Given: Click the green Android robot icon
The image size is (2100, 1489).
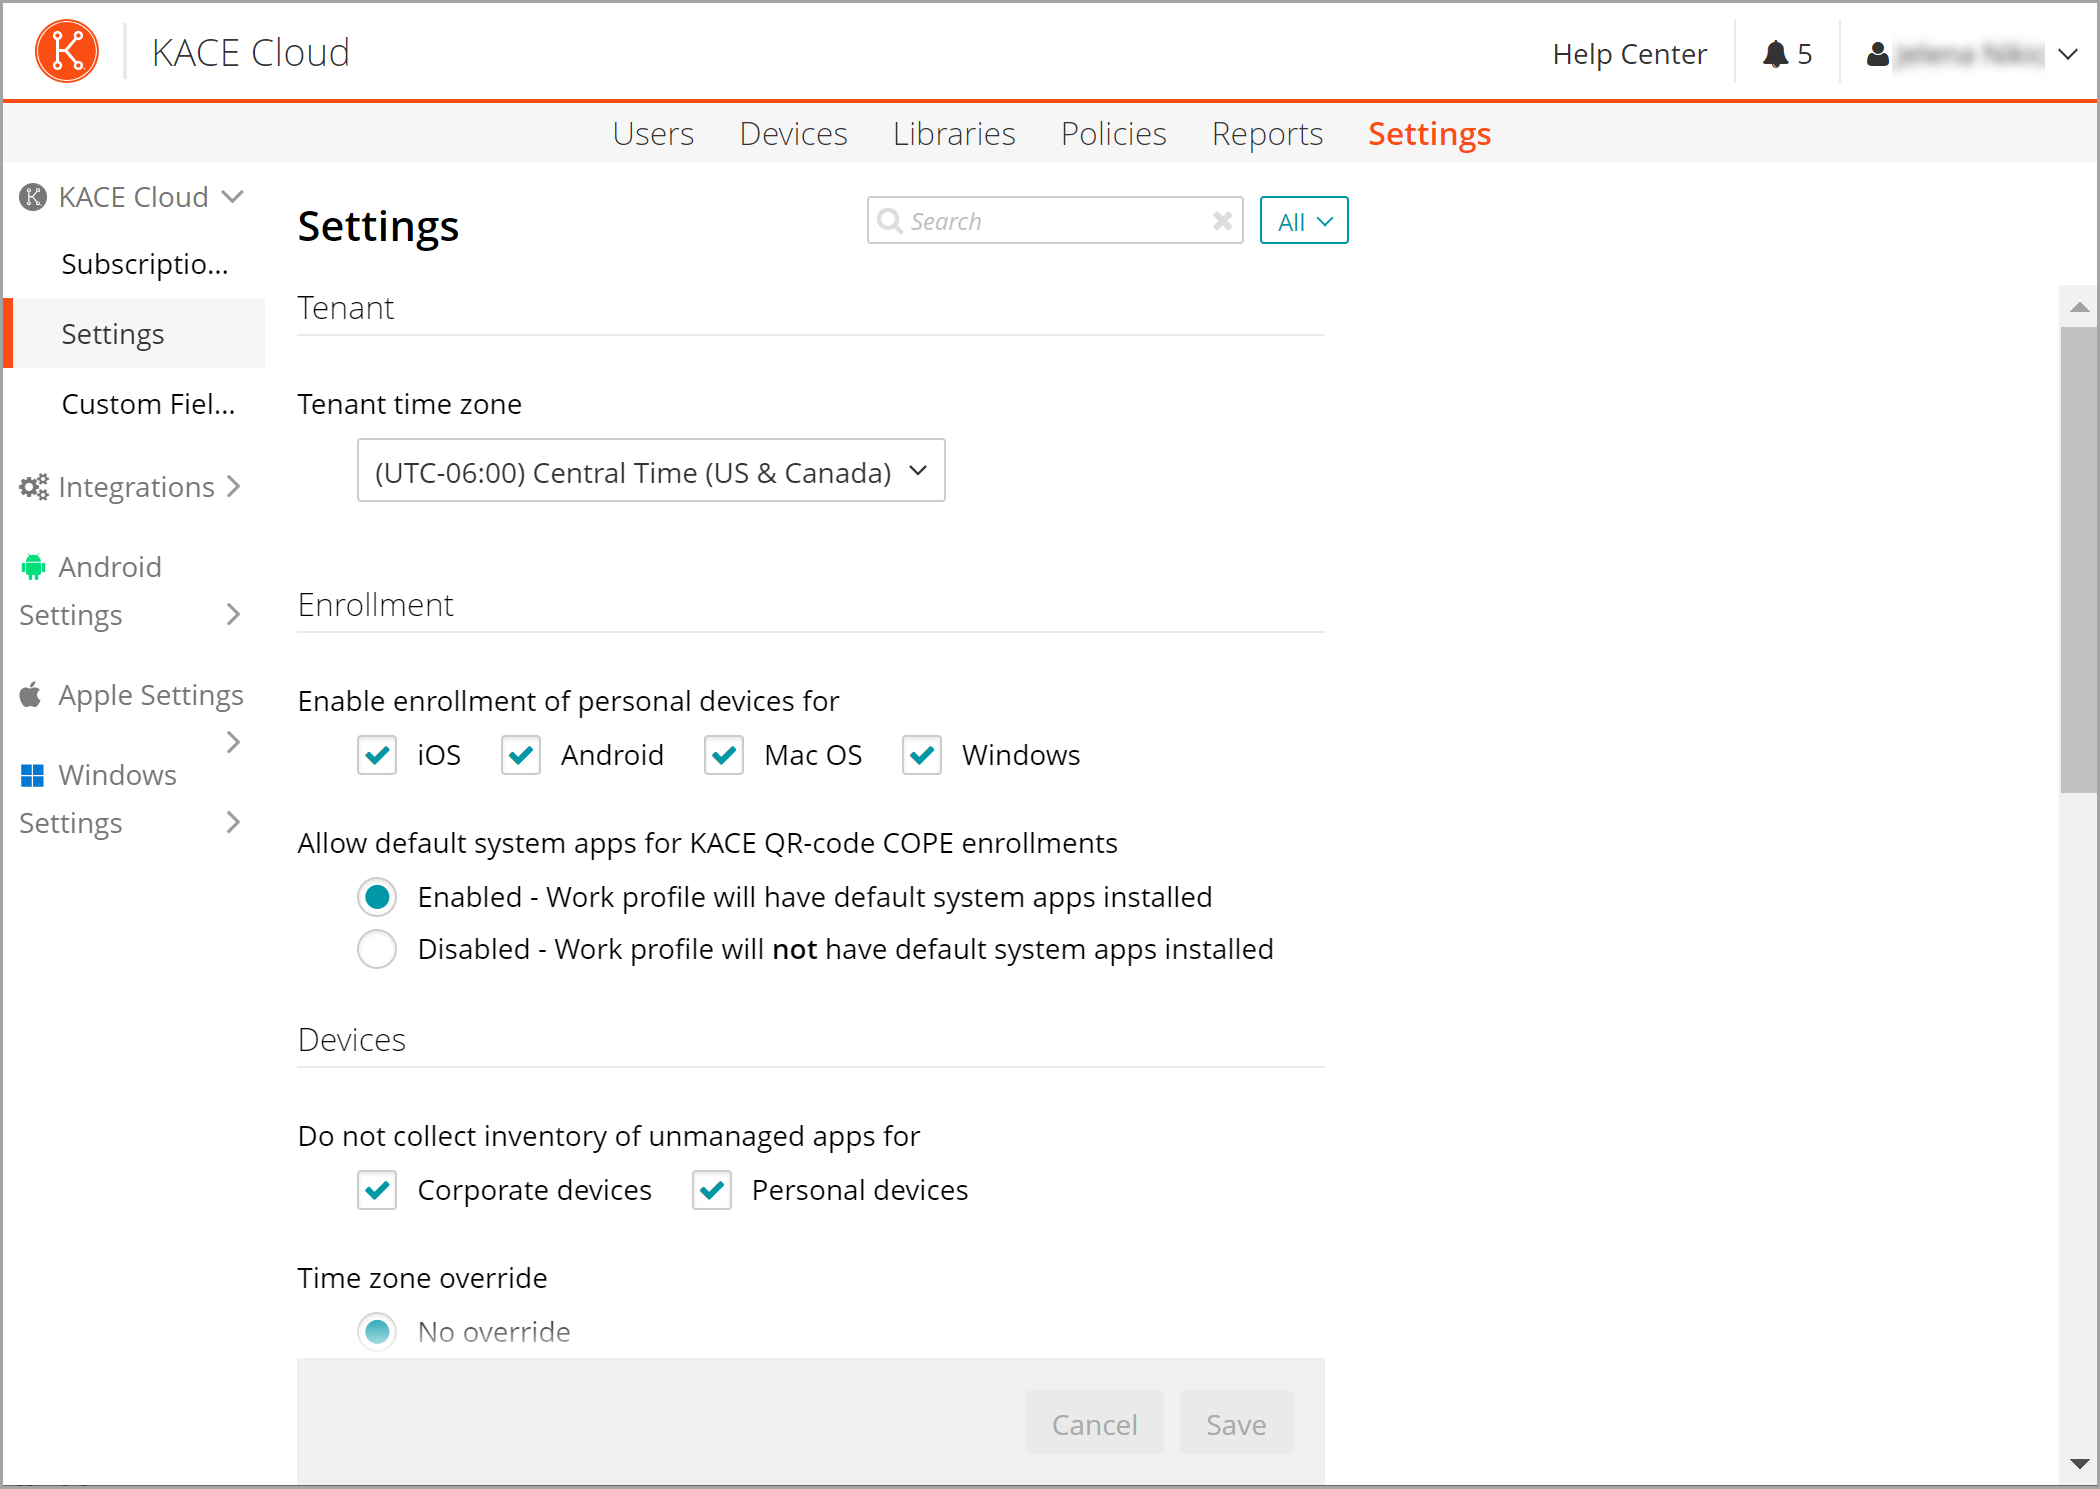Looking at the screenshot, I should tap(33, 567).
